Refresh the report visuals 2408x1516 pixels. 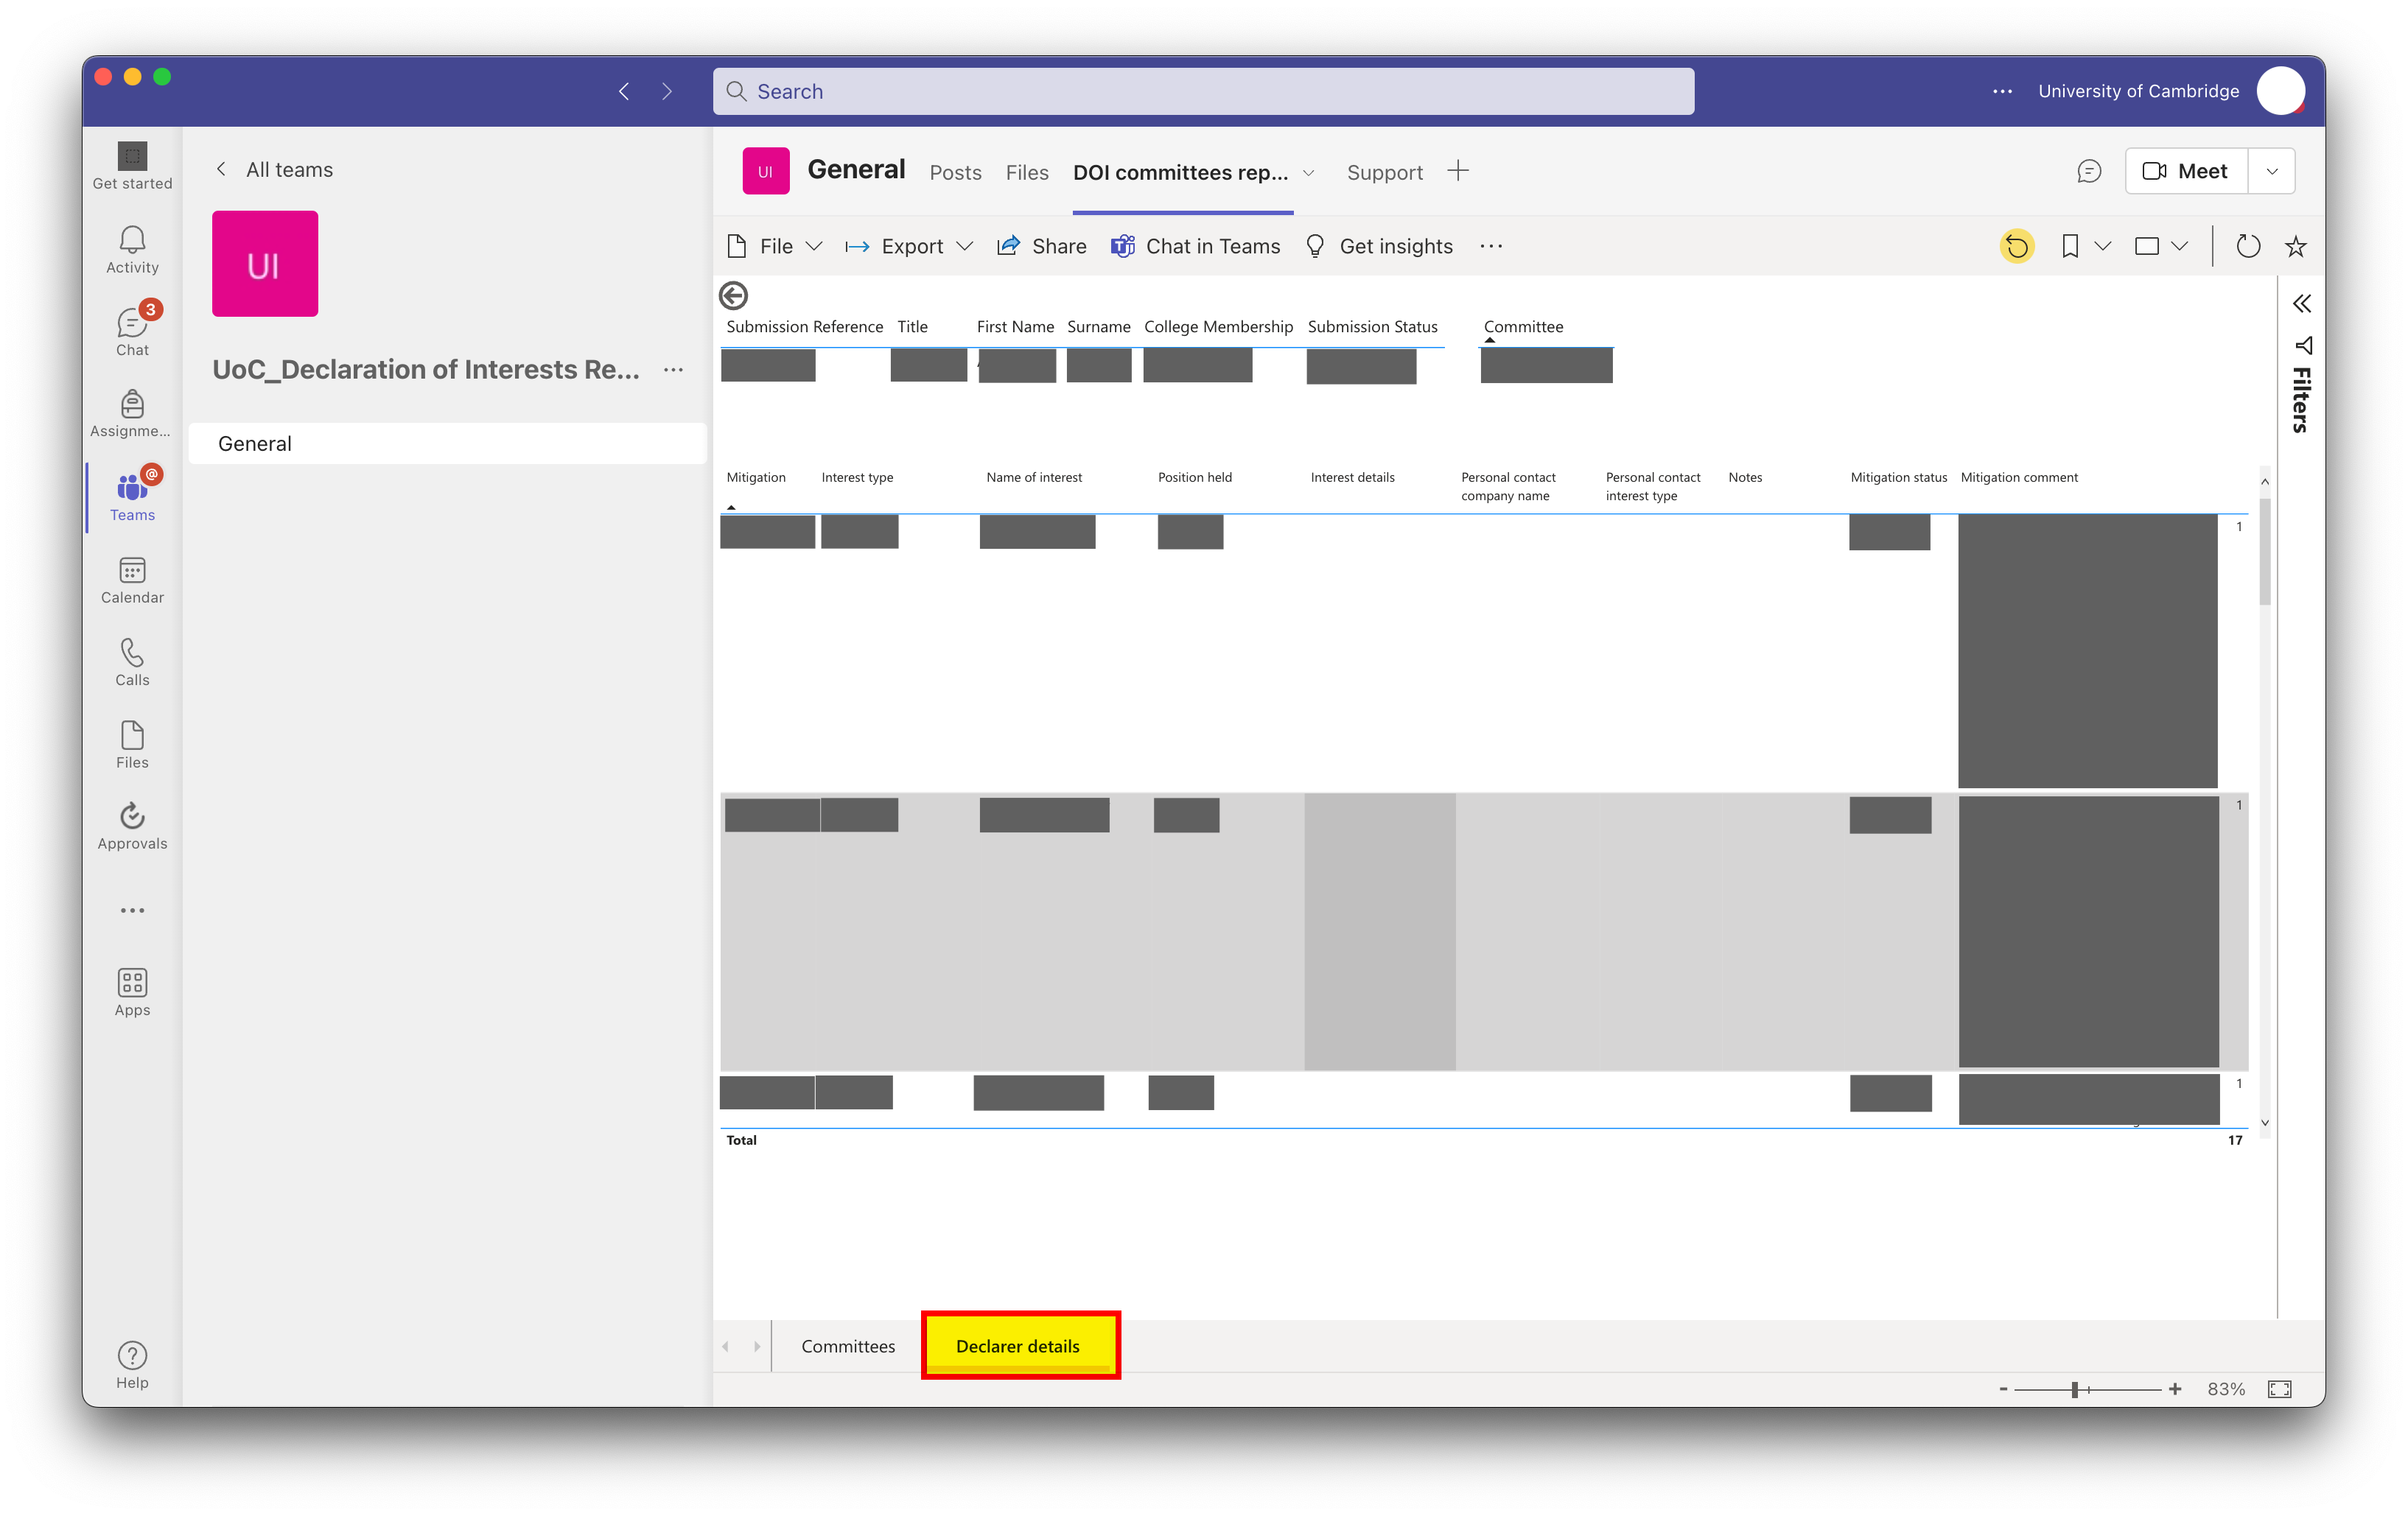(x=2248, y=246)
